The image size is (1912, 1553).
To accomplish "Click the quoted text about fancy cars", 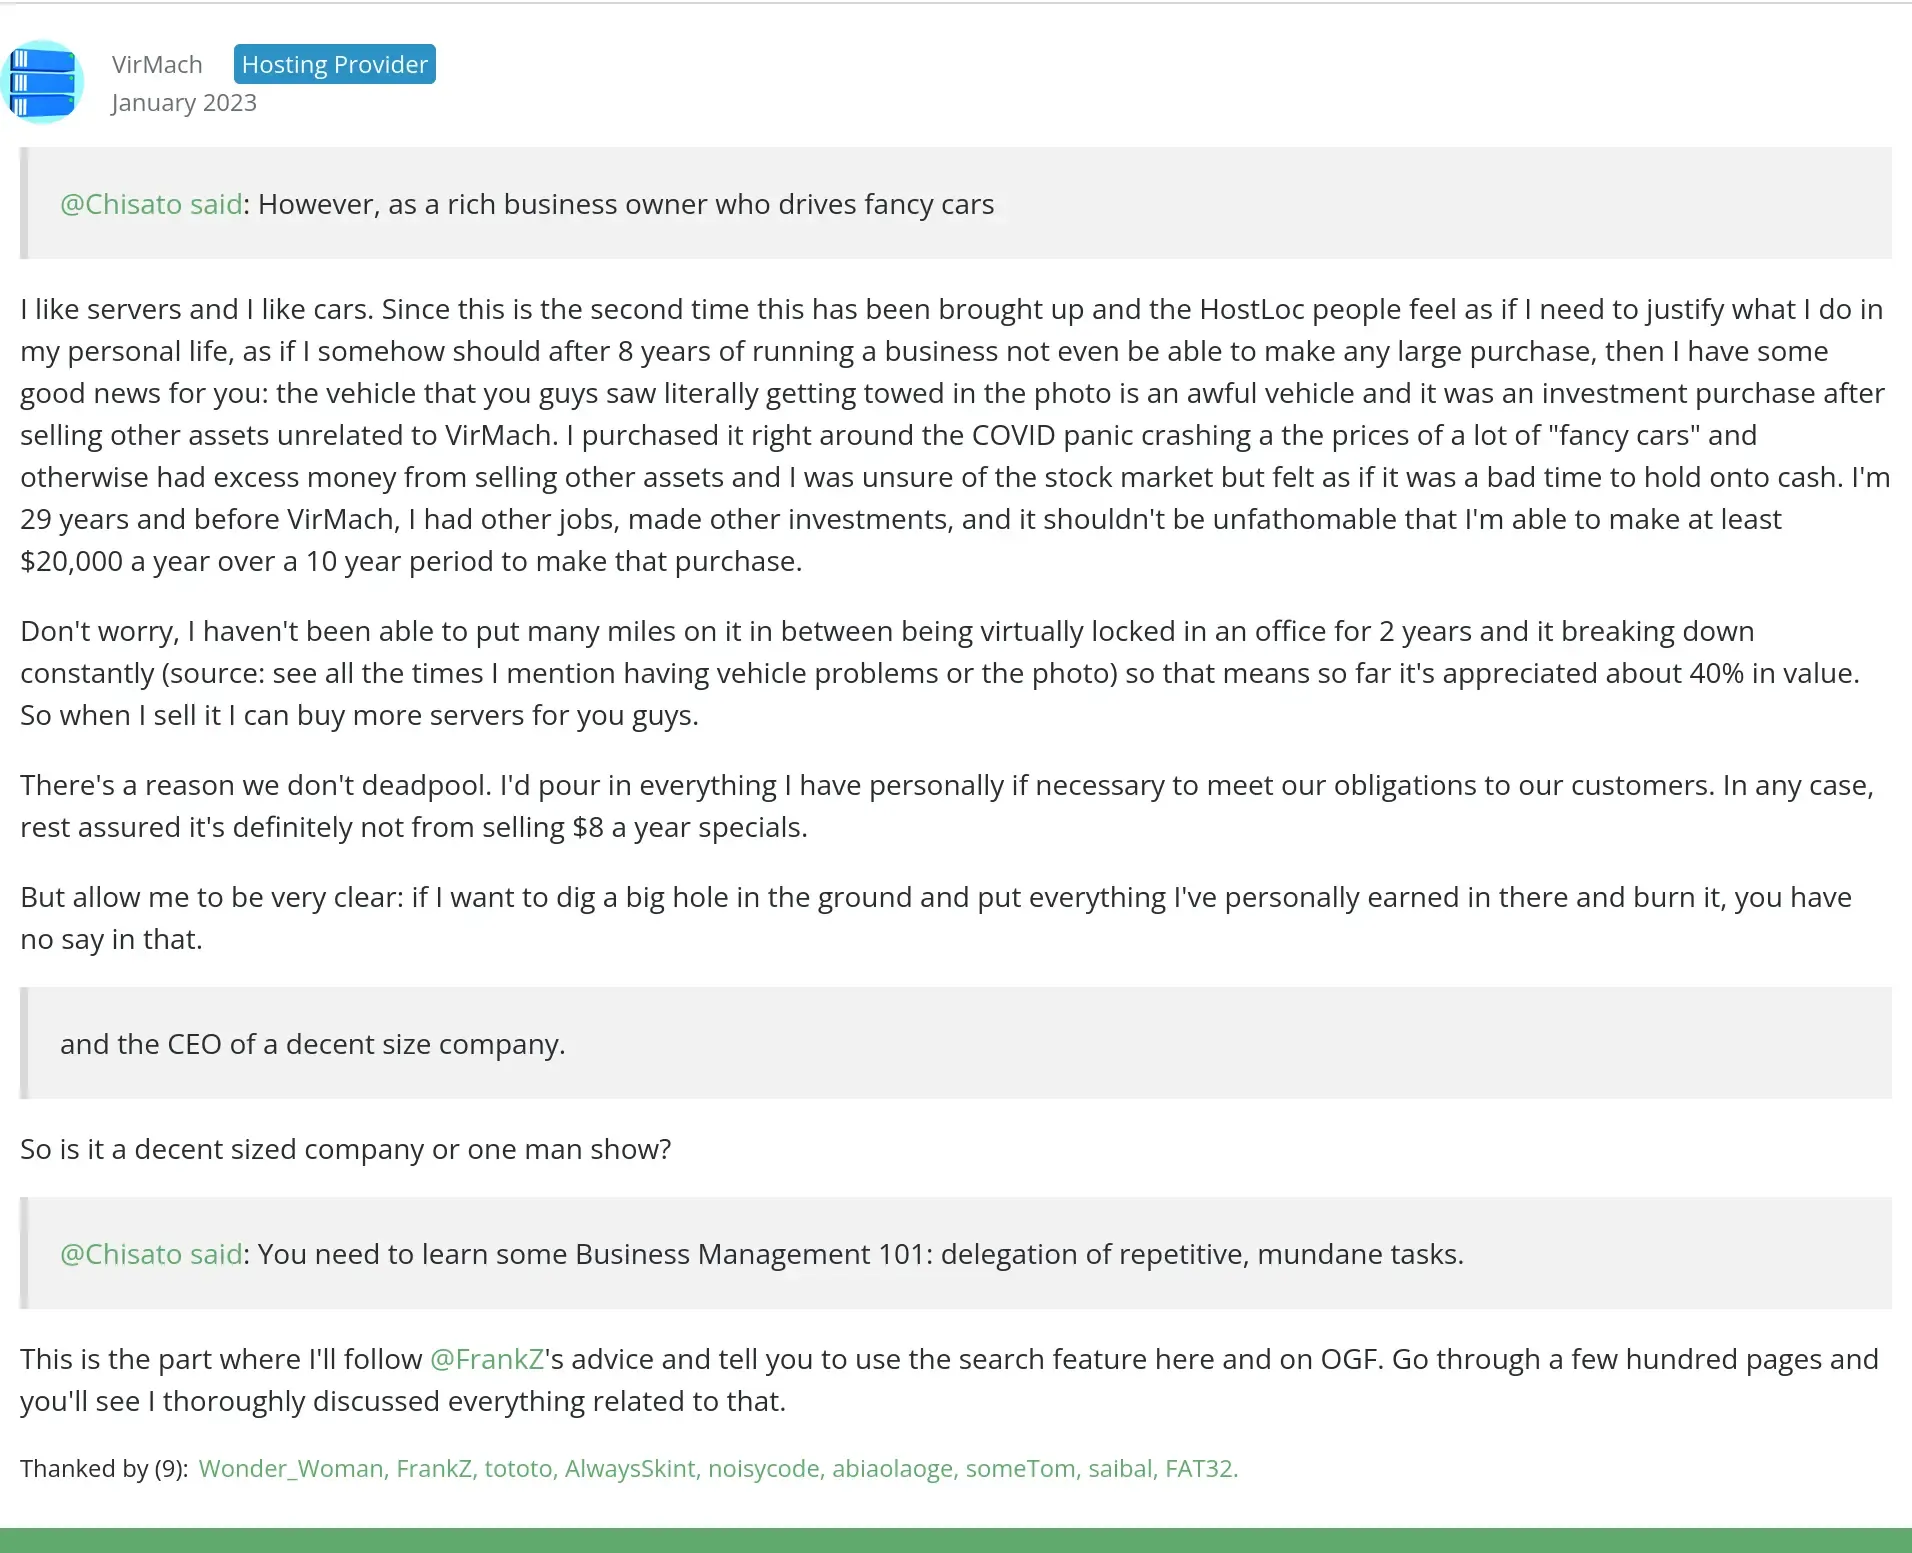I will point(626,204).
